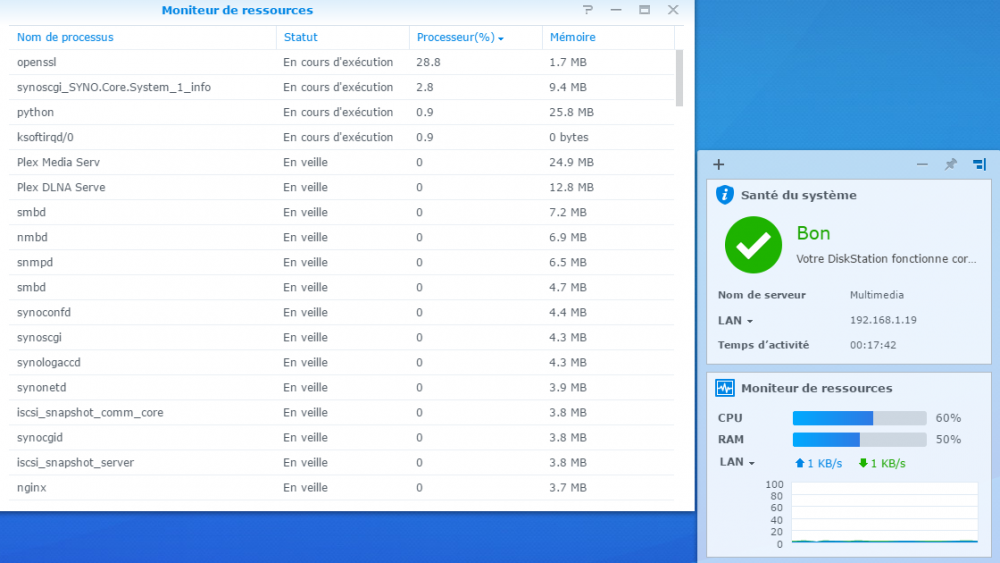The image size is (1000, 563).
Task: Click the process list vertical scrollbar
Action: (679, 78)
